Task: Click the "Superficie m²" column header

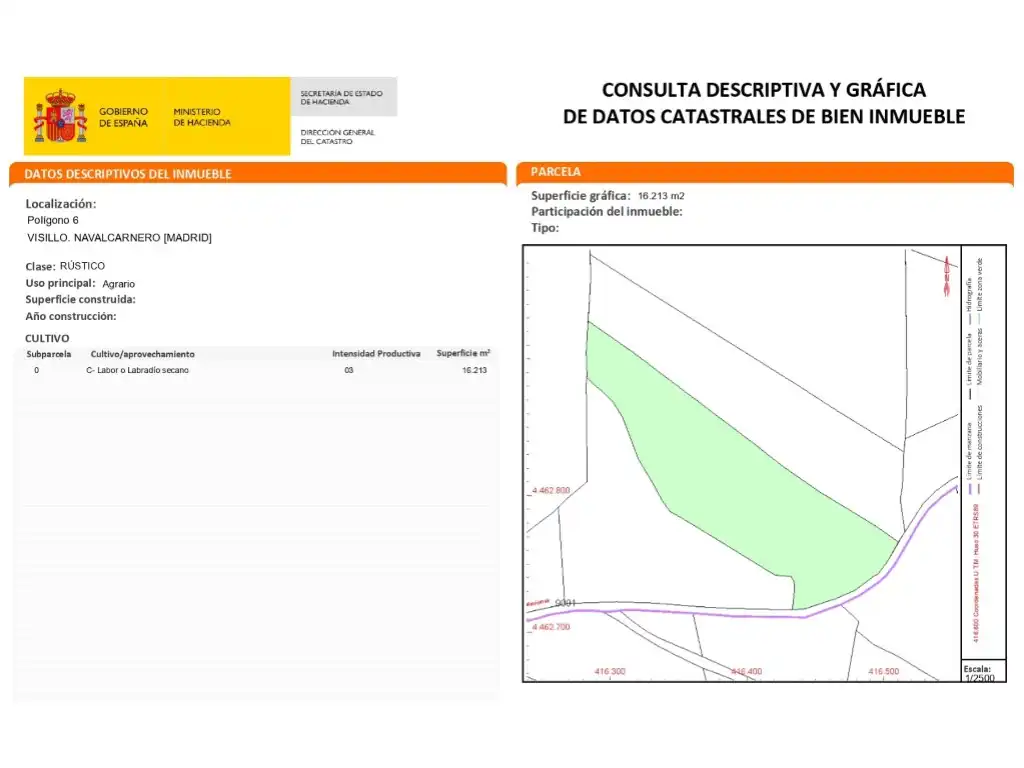Action: [x=463, y=353]
